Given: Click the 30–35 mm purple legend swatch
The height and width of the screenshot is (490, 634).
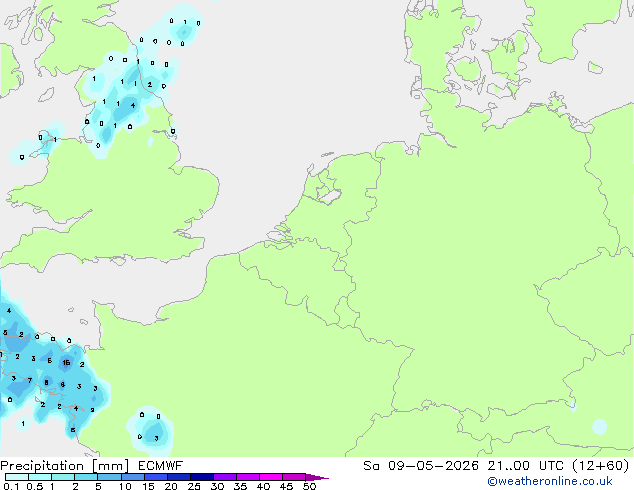Looking at the screenshot, I should pos(224,477).
